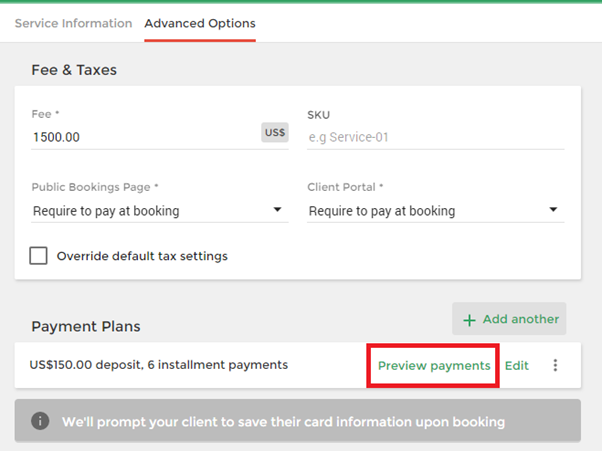Select the Advanced Options tab
Viewport: 602px width, 451px height.
[200, 23]
